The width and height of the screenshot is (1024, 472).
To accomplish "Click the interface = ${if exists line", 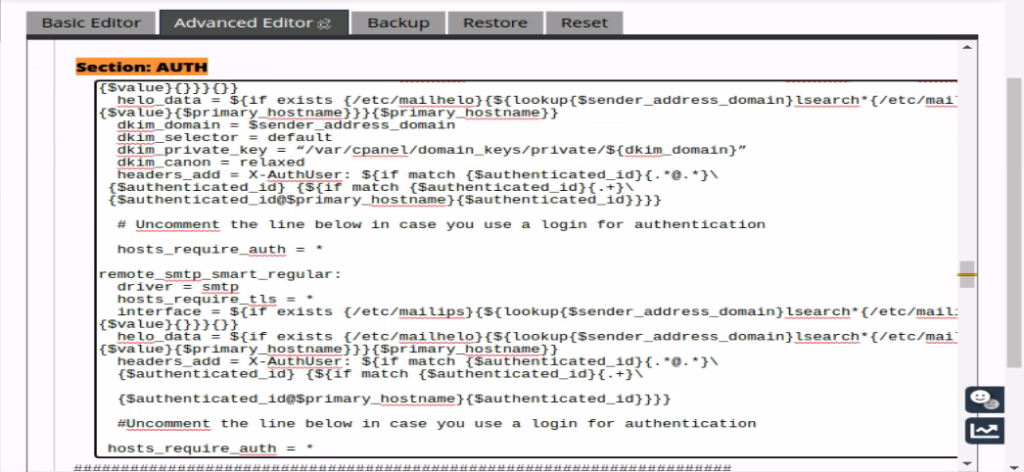I will [537, 311].
